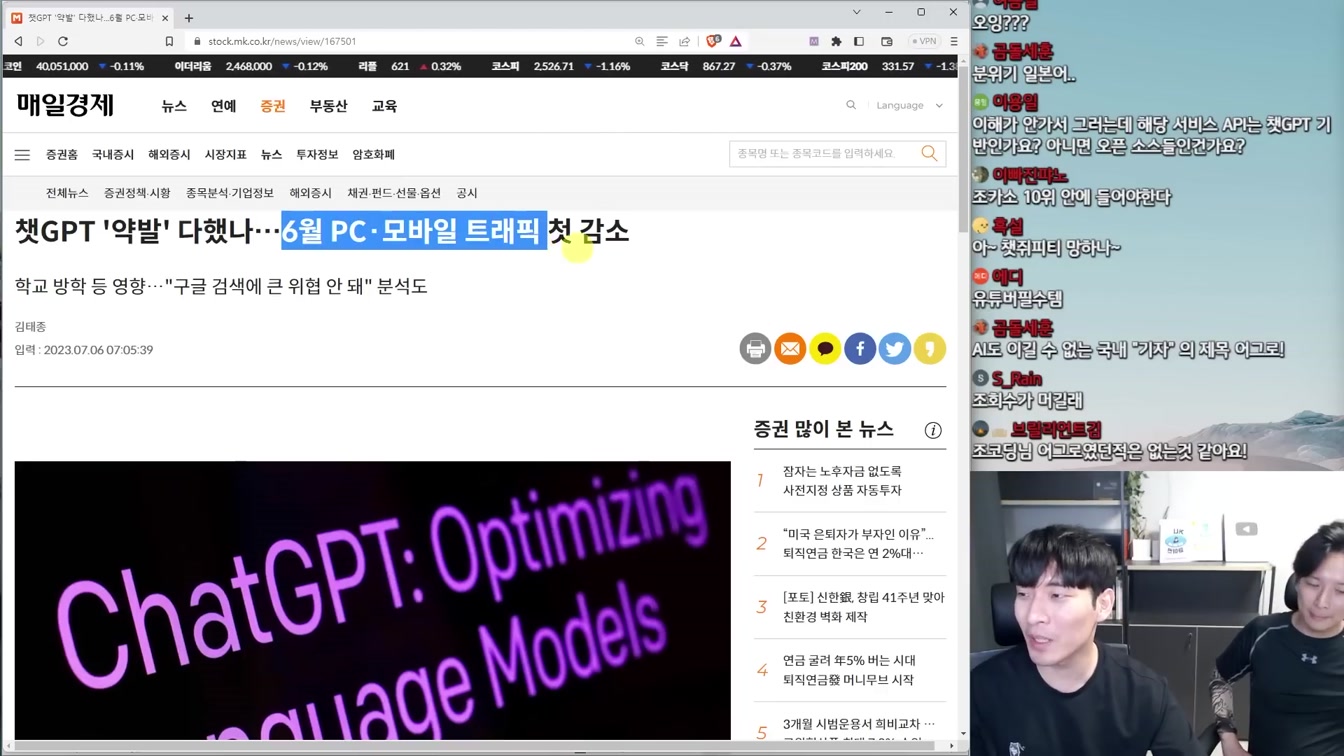
Task: Open Brave Shields lion icon
Action: 713,41
